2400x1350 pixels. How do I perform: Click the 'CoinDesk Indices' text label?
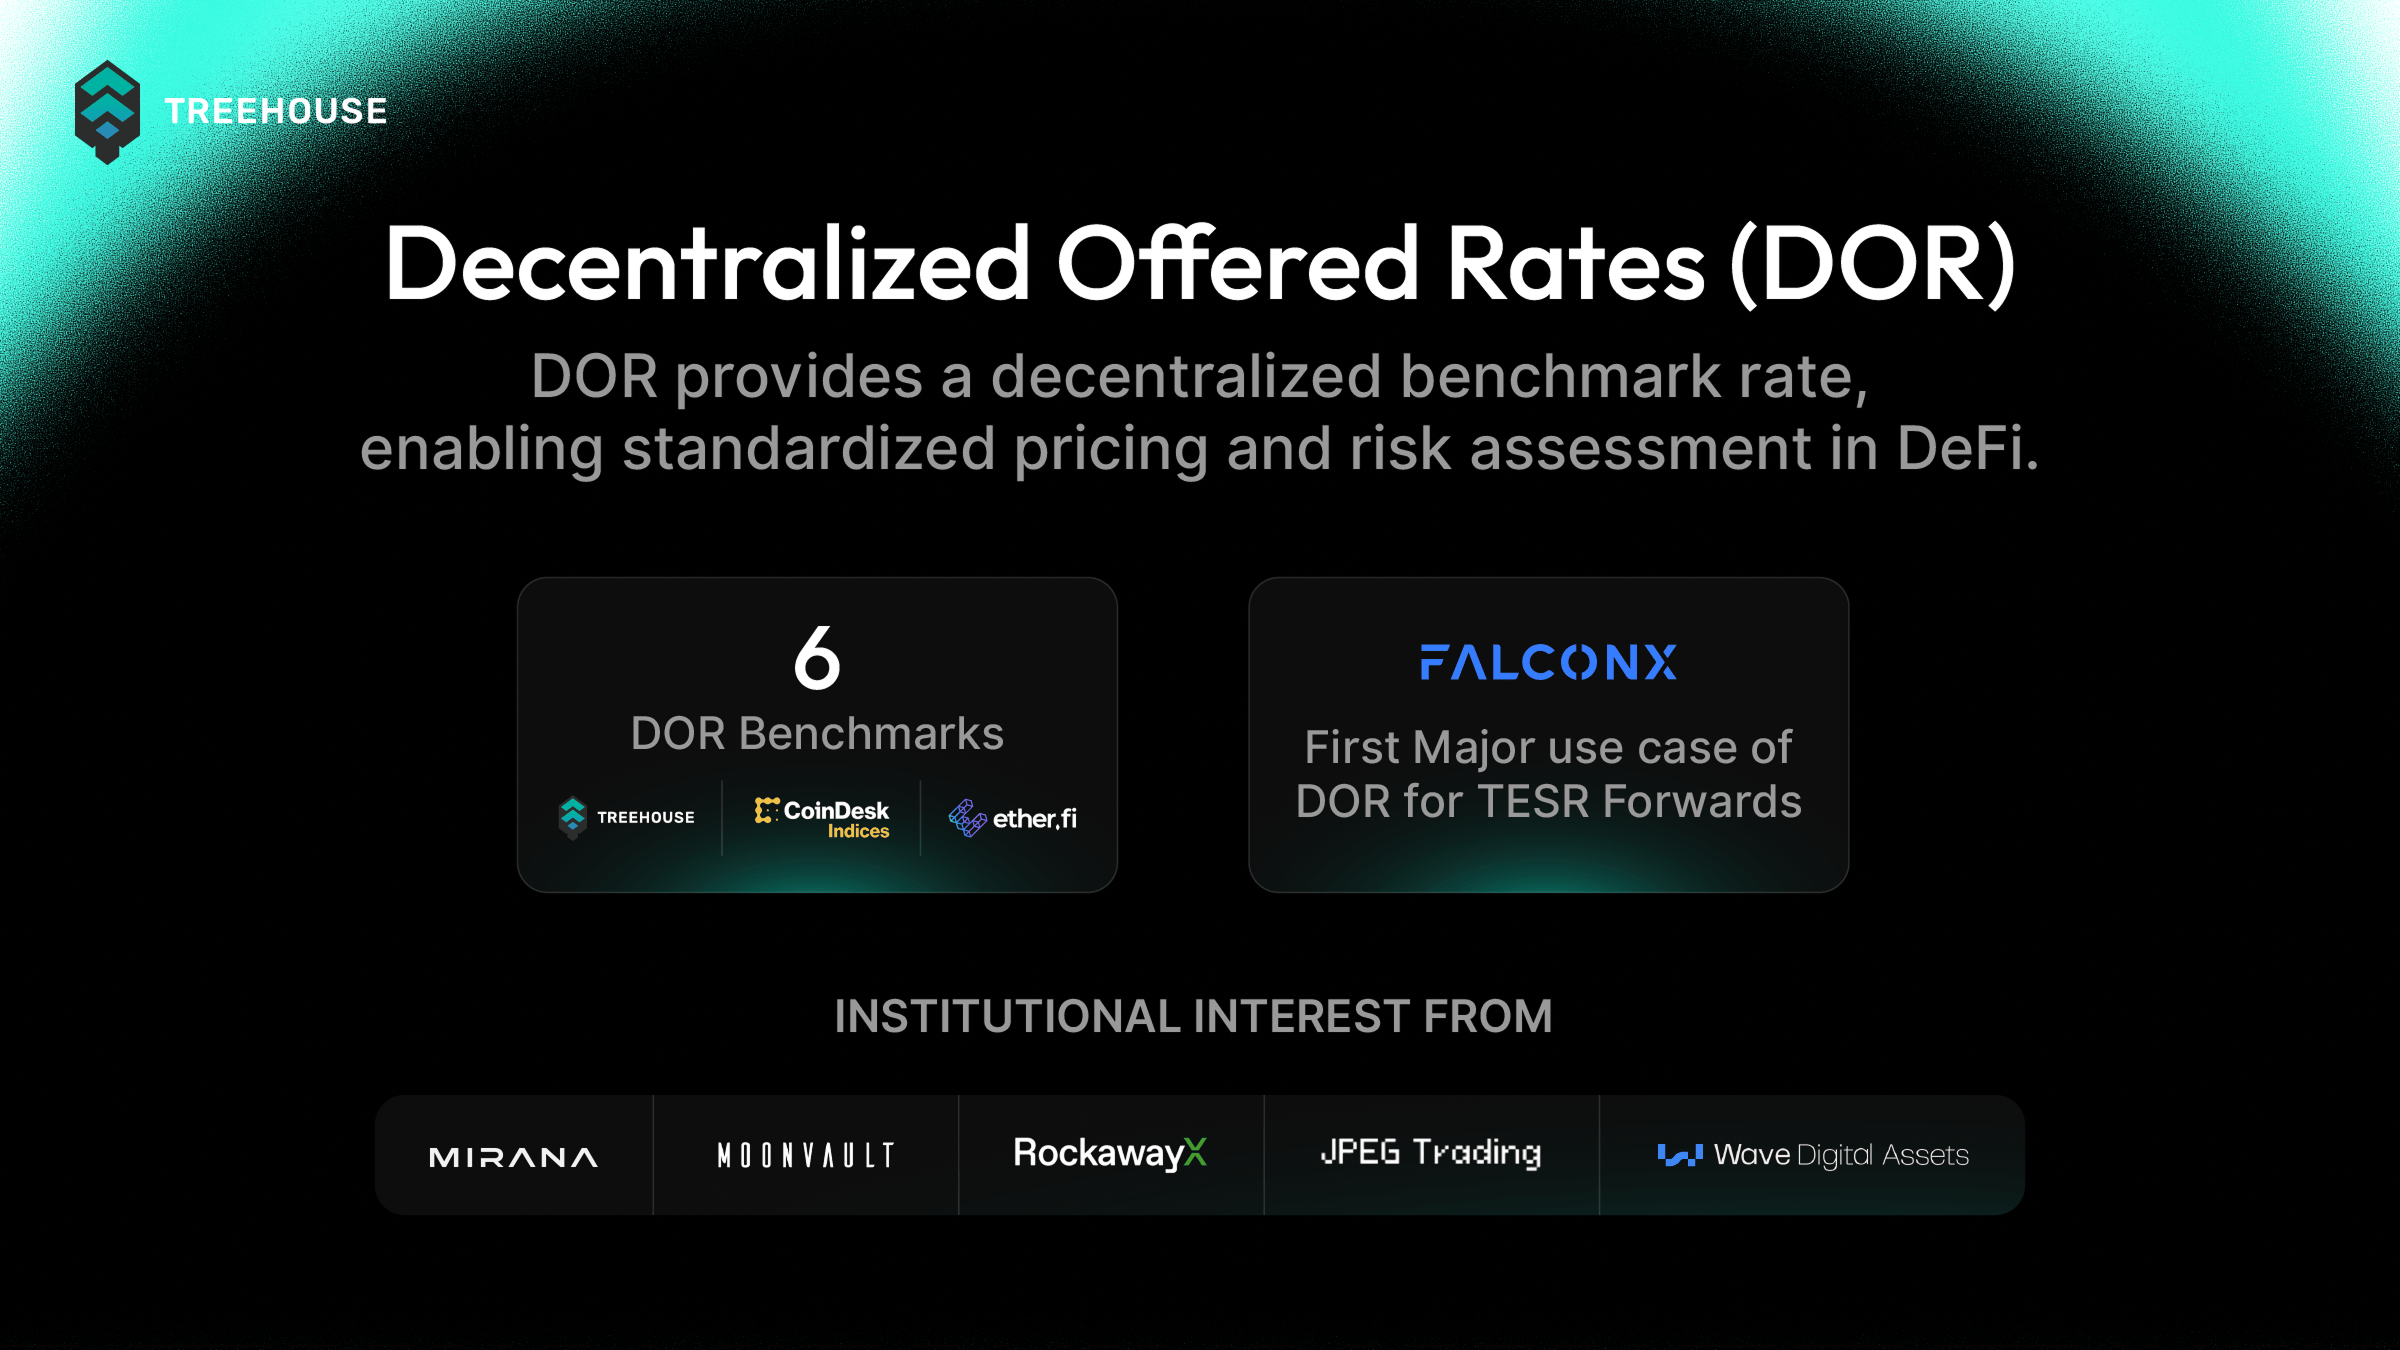point(837,819)
